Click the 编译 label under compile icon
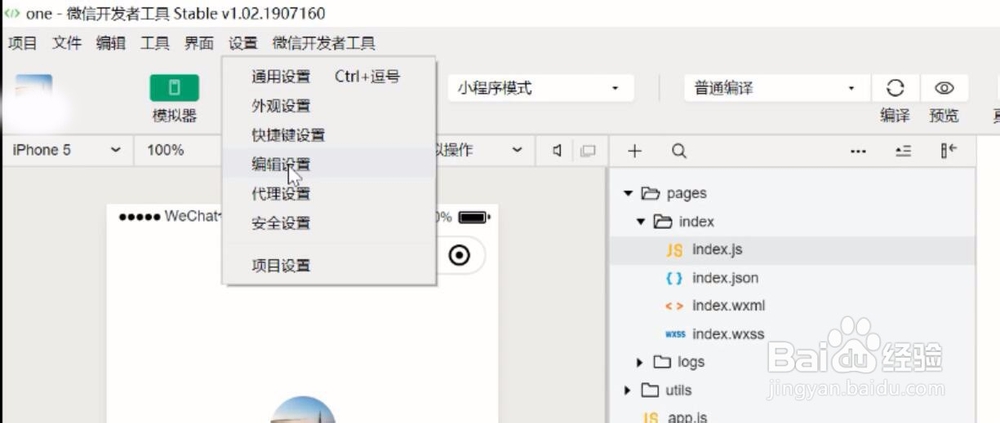The width and height of the screenshot is (1000, 423). [x=895, y=115]
